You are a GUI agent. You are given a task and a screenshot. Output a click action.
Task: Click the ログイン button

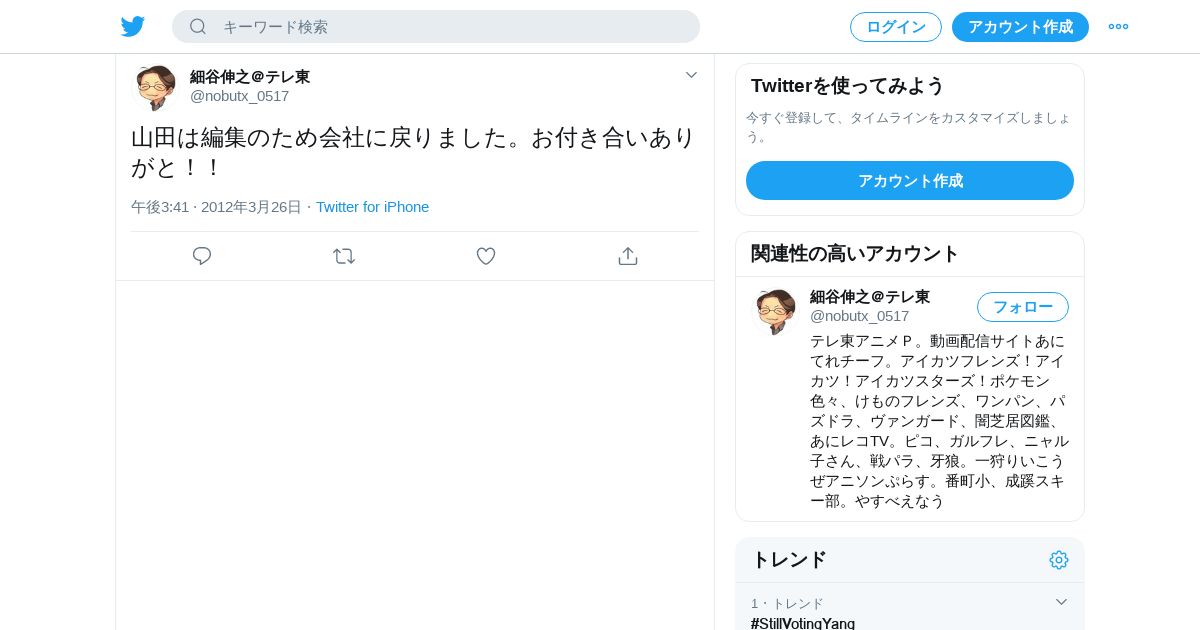(896, 27)
